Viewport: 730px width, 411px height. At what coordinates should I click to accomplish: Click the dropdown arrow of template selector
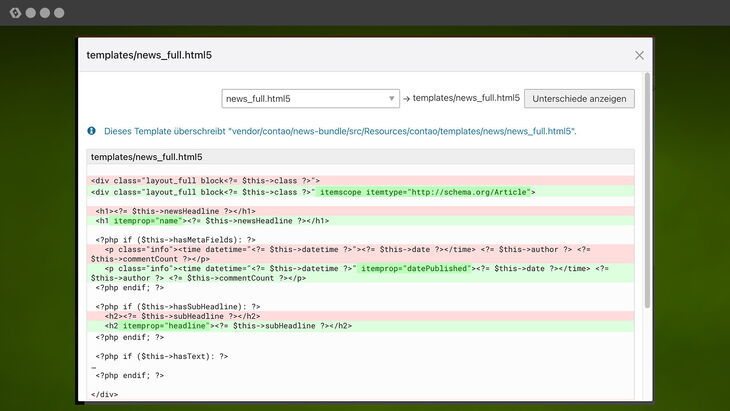(392, 99)
